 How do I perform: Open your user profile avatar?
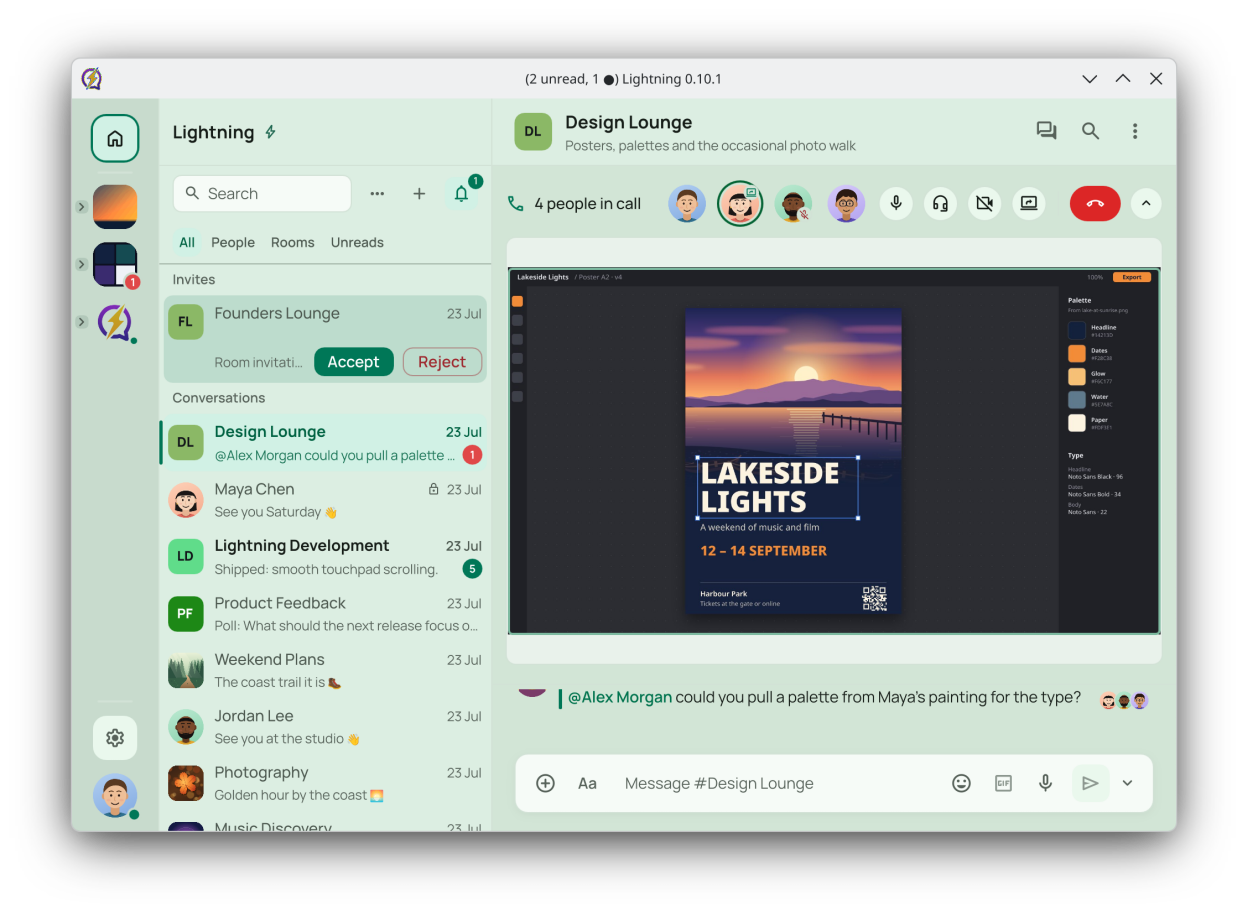(x=115, y=796)
